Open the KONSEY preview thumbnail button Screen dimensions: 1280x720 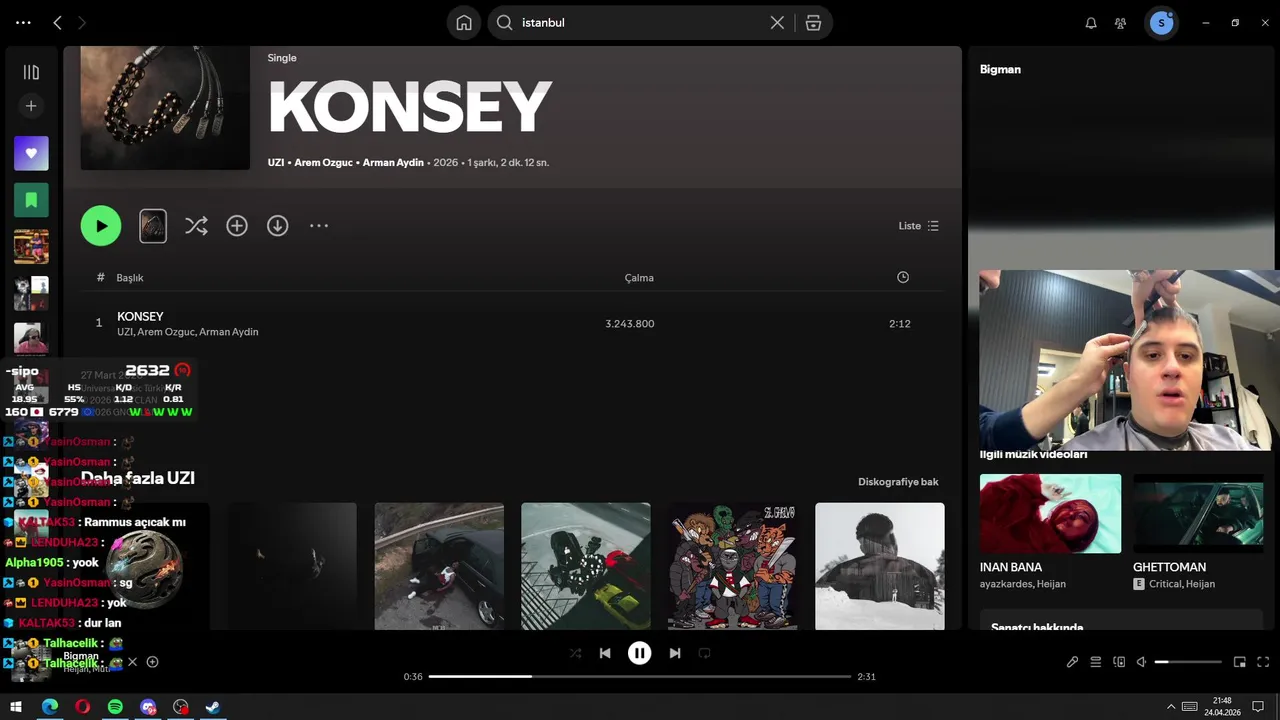point(153,226)
